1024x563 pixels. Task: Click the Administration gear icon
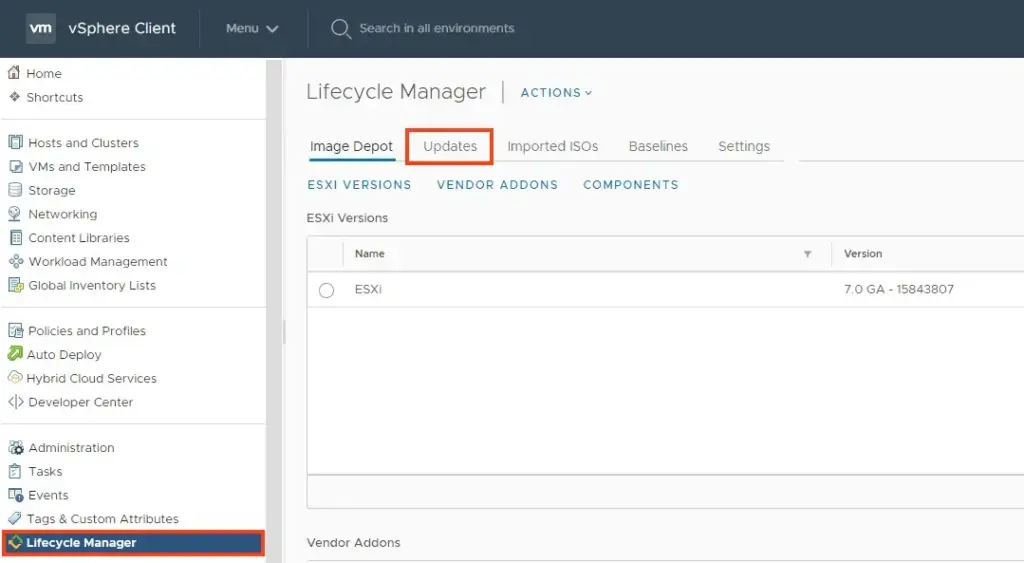click(16, 447)
